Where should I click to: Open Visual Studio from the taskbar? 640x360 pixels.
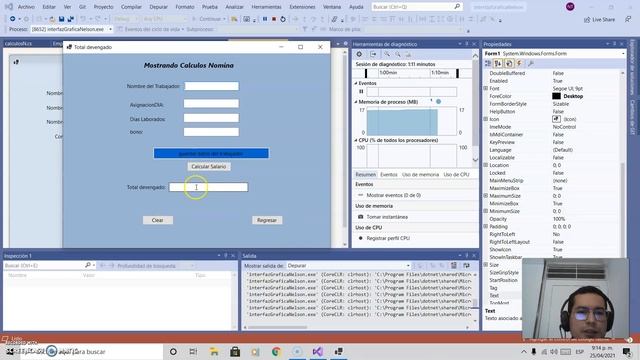click(x=318, y=351)
